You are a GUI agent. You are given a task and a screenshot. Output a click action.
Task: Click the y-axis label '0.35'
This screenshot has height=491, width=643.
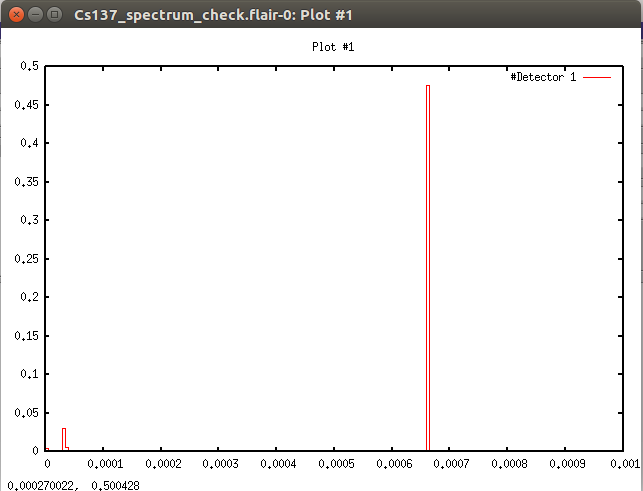(x=26, y=182)
